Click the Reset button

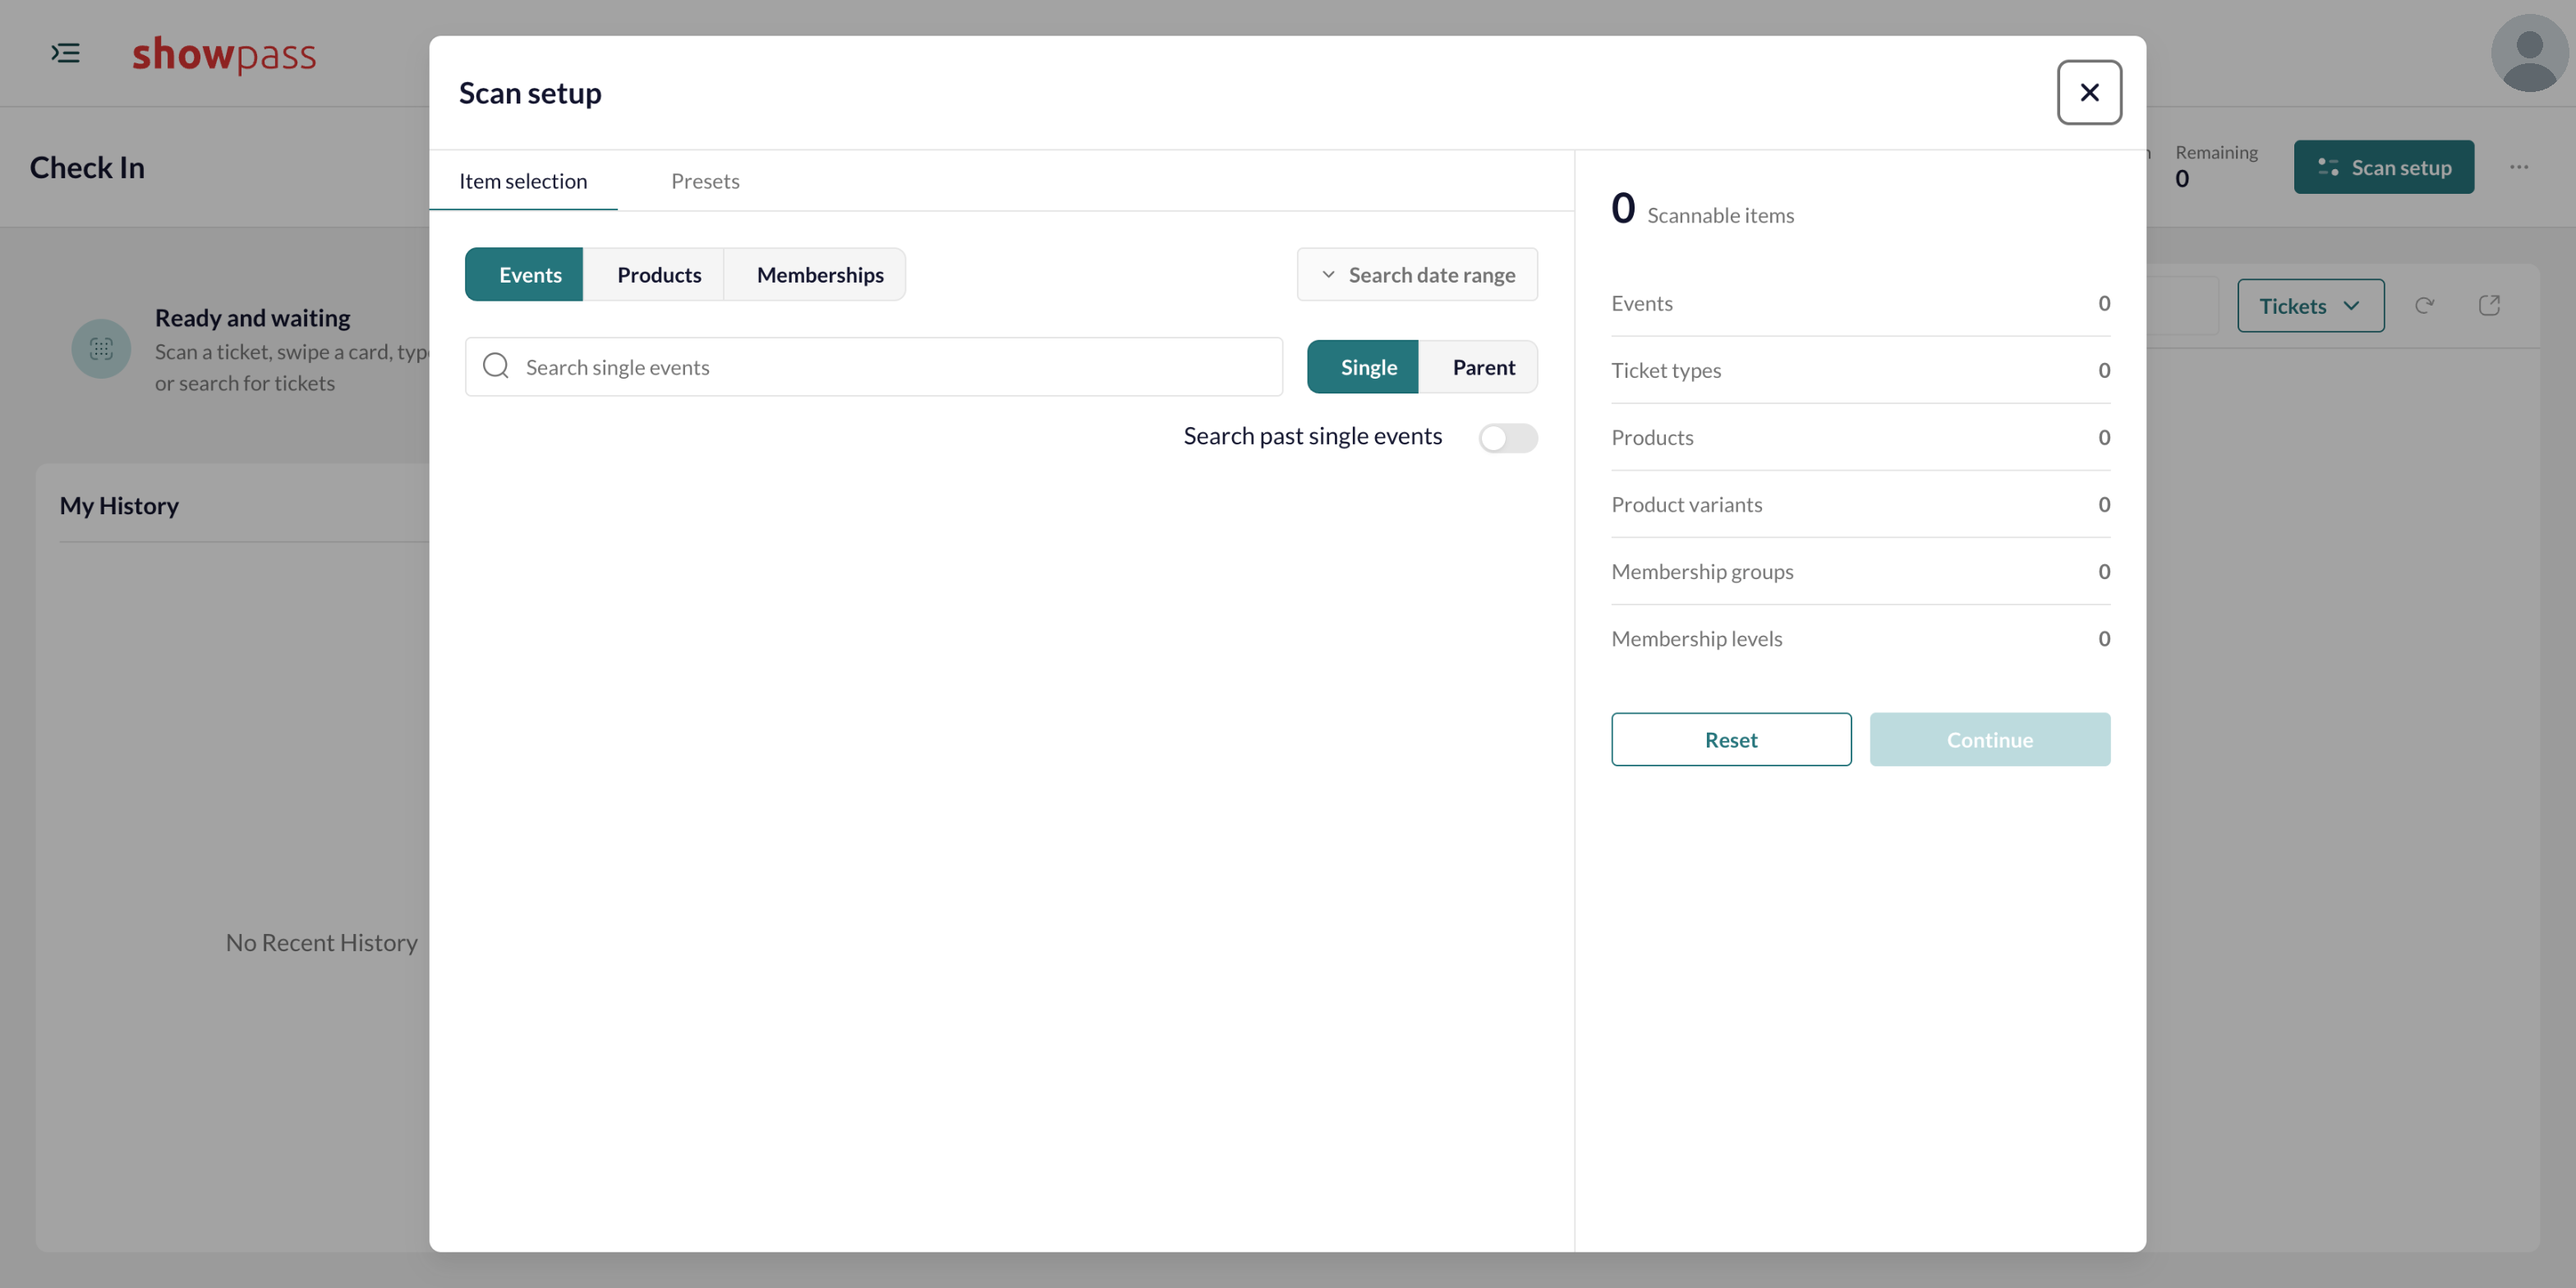(x=1730, y=739)
